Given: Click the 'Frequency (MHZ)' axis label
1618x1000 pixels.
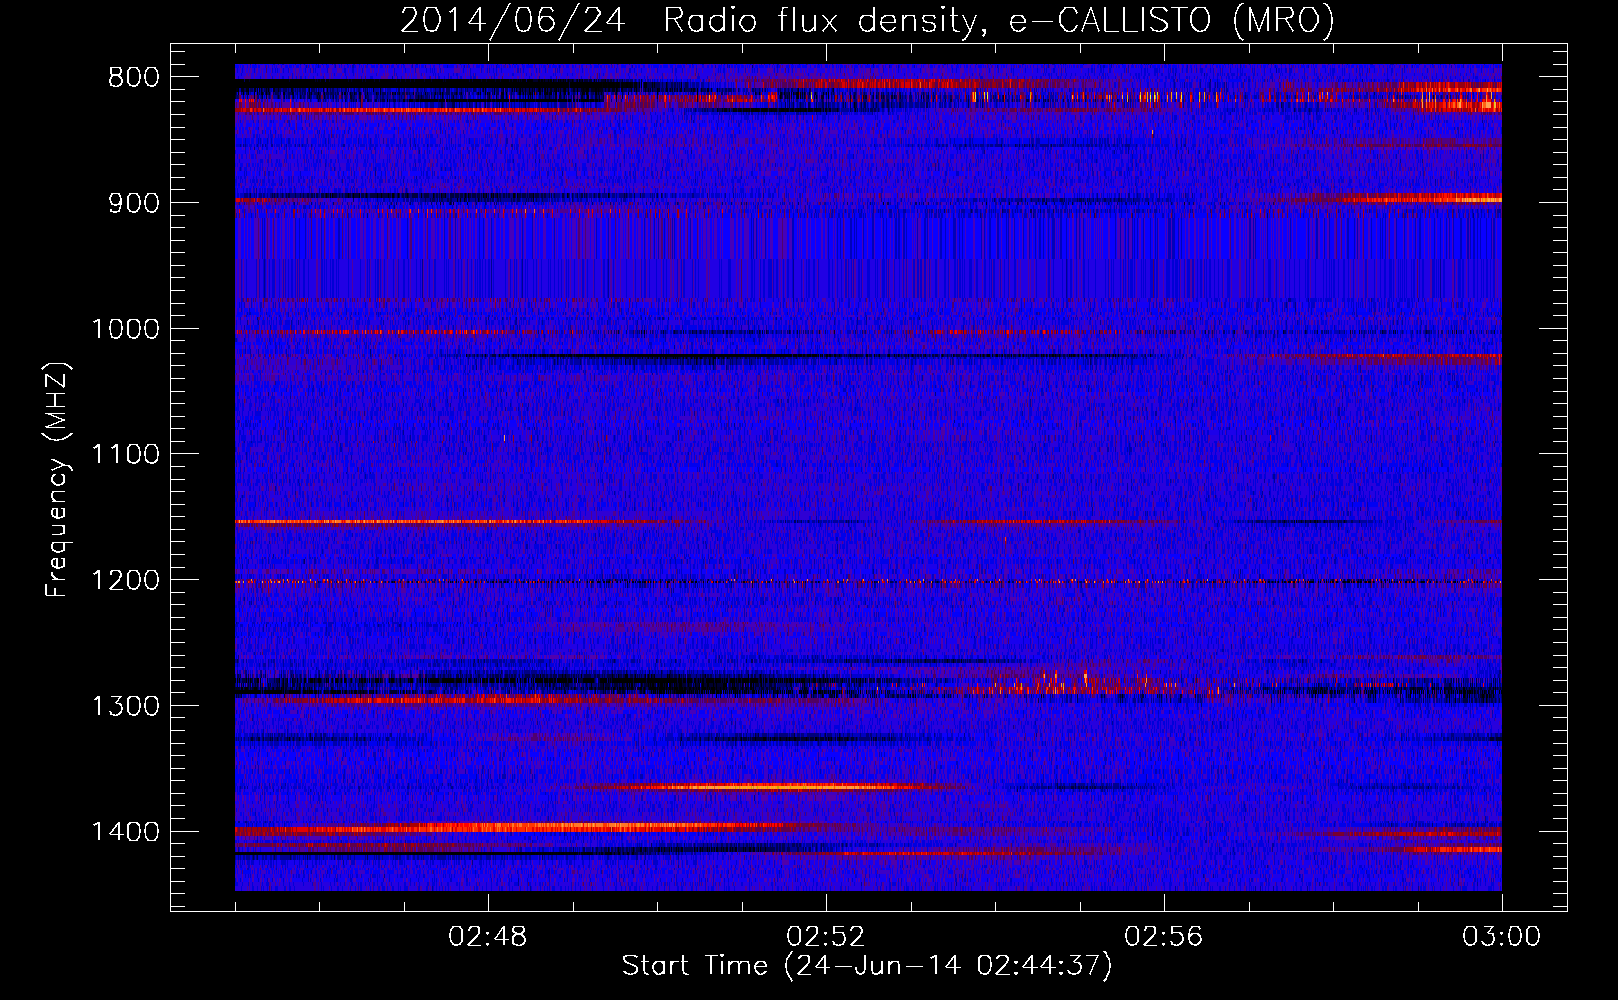Looking at the screenshot, I should pos(58,480).
